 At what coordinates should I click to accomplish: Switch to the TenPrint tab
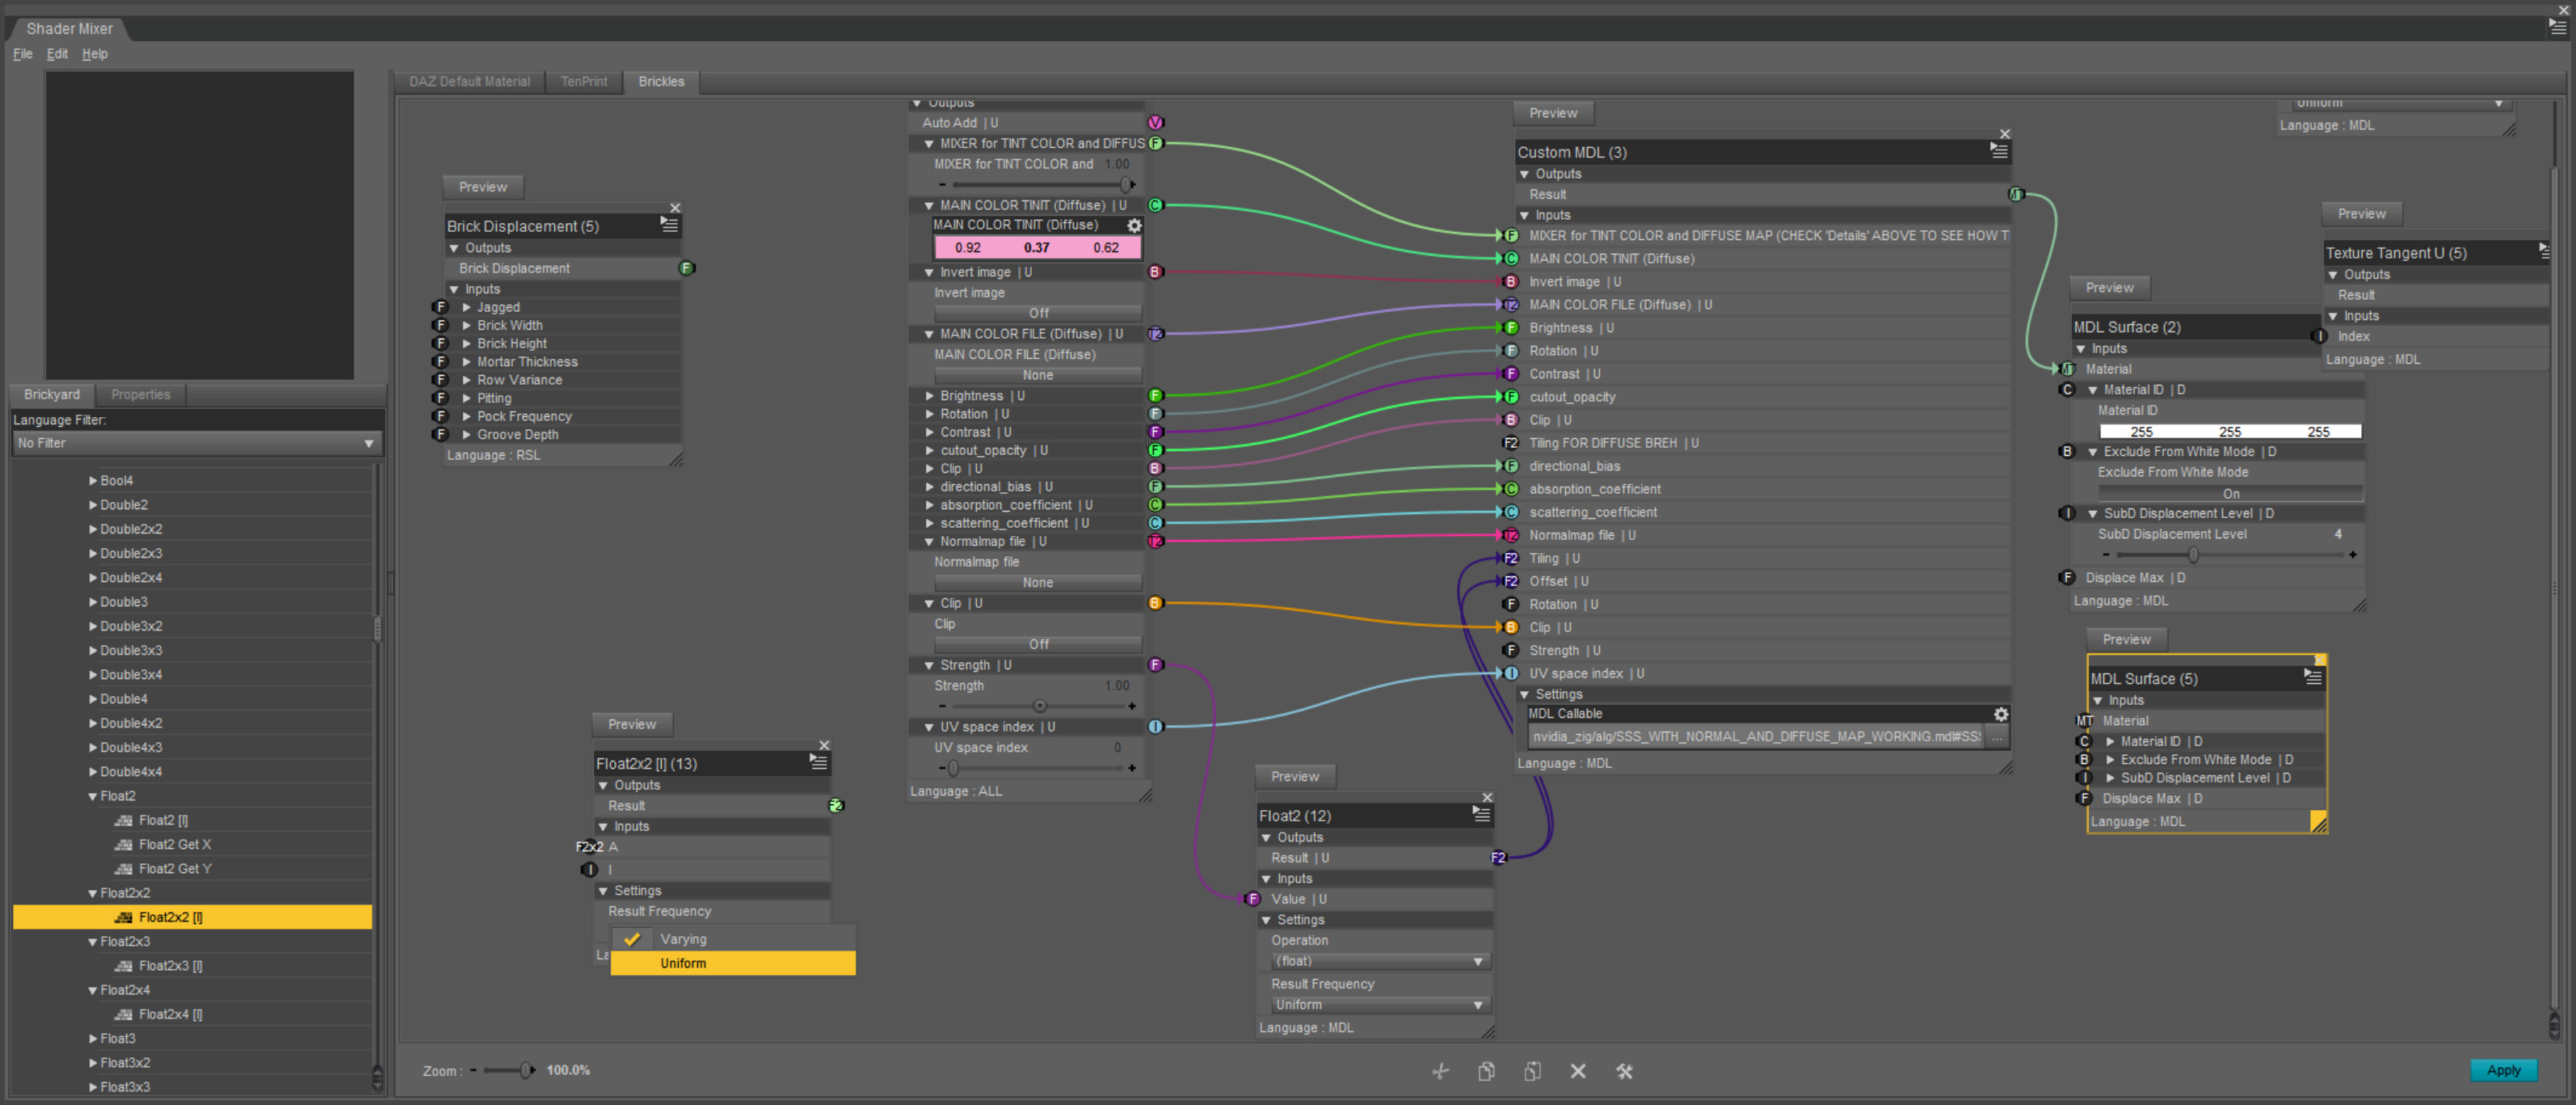click(x=583, y=81)
